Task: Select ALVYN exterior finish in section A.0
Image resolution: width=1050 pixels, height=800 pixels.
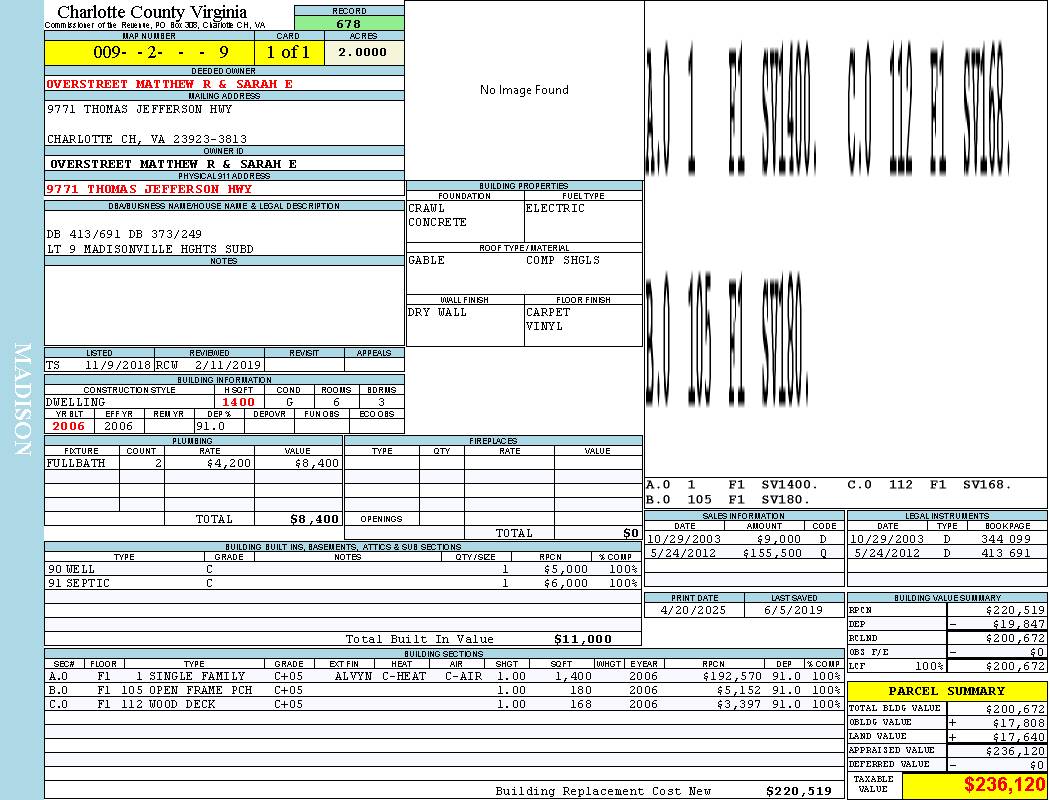Action: tap(353, 676)
